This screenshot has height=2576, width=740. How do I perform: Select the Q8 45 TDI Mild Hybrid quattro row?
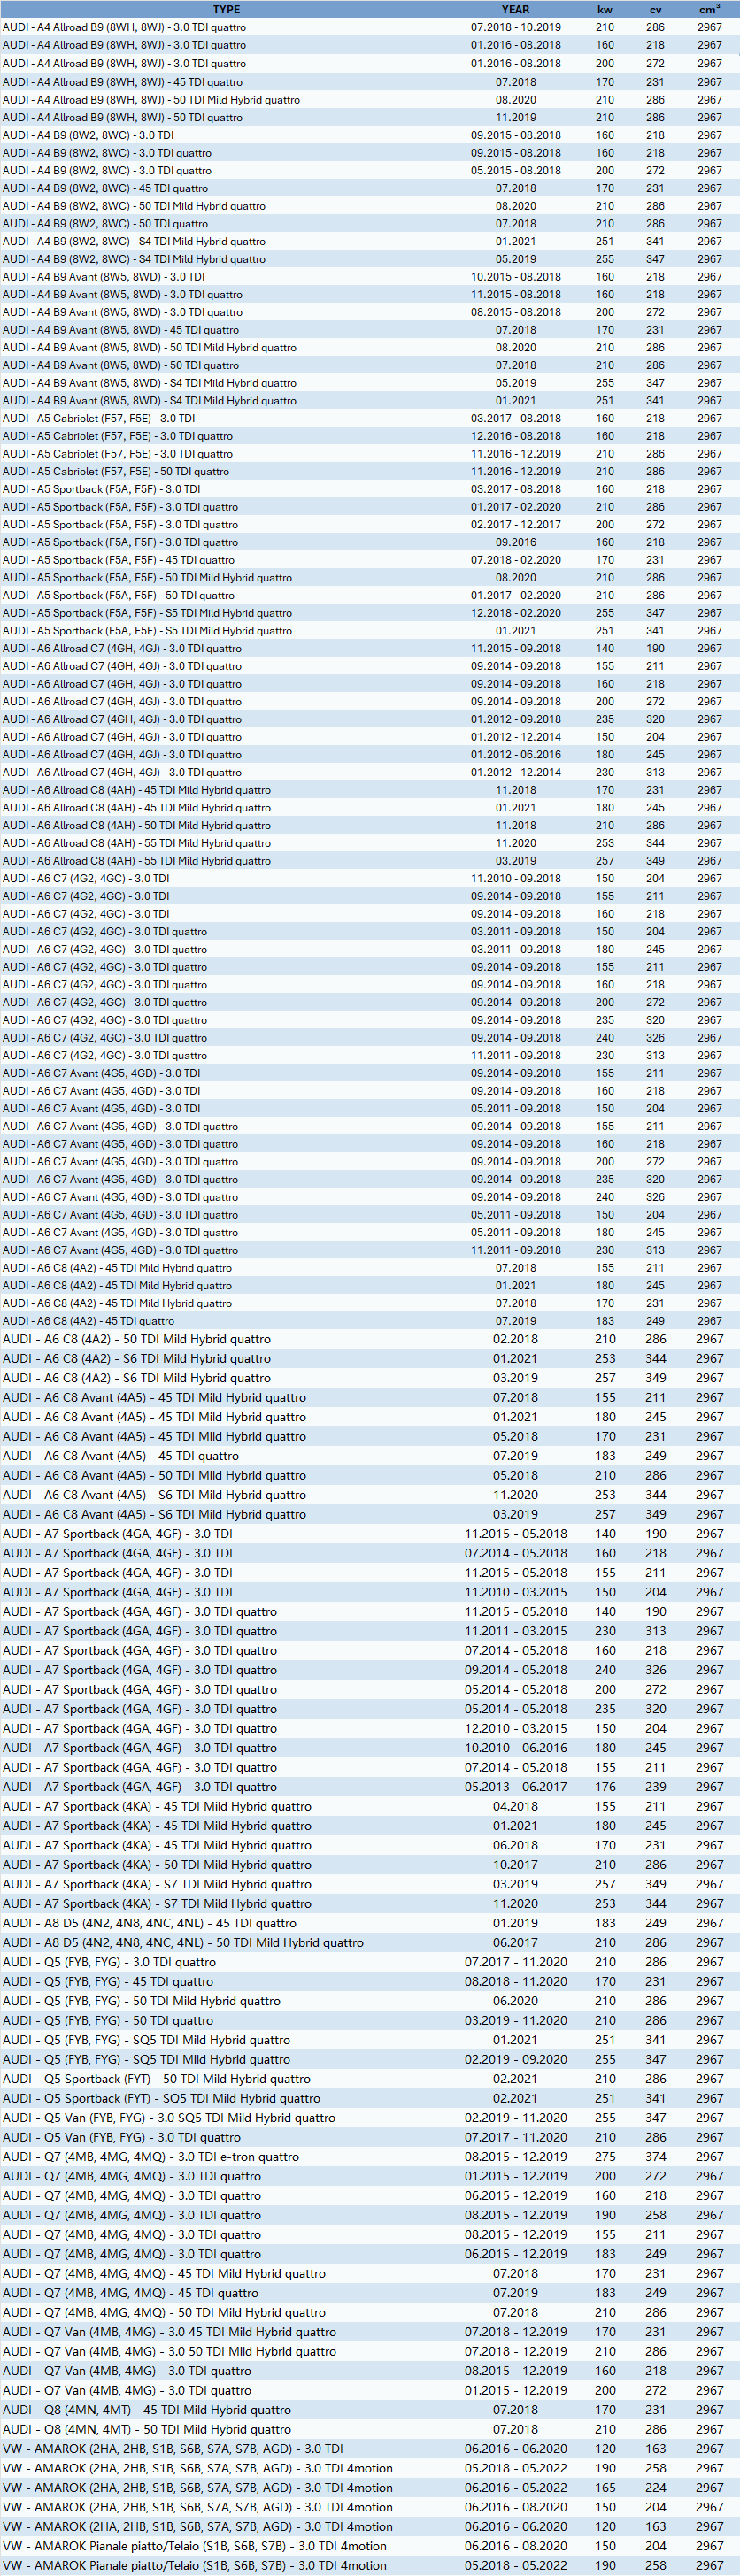tap(147, 2410)
